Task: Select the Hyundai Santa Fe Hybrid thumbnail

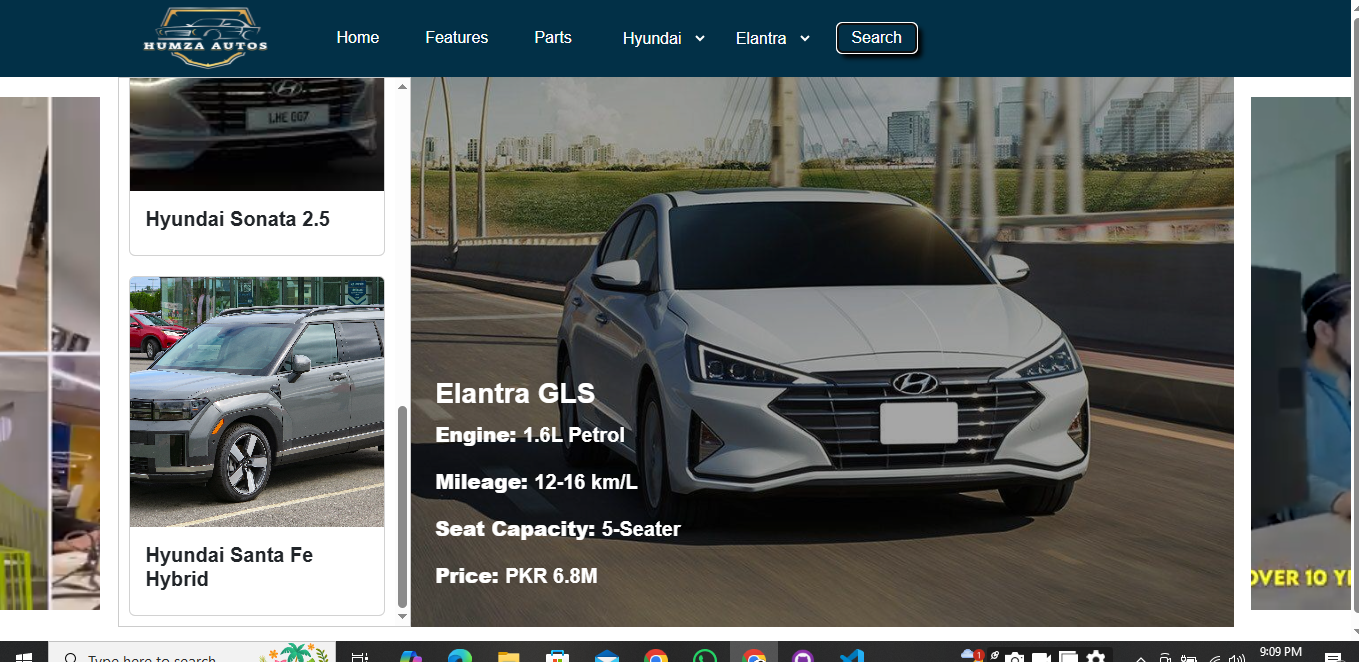Action: coord(256,400)
